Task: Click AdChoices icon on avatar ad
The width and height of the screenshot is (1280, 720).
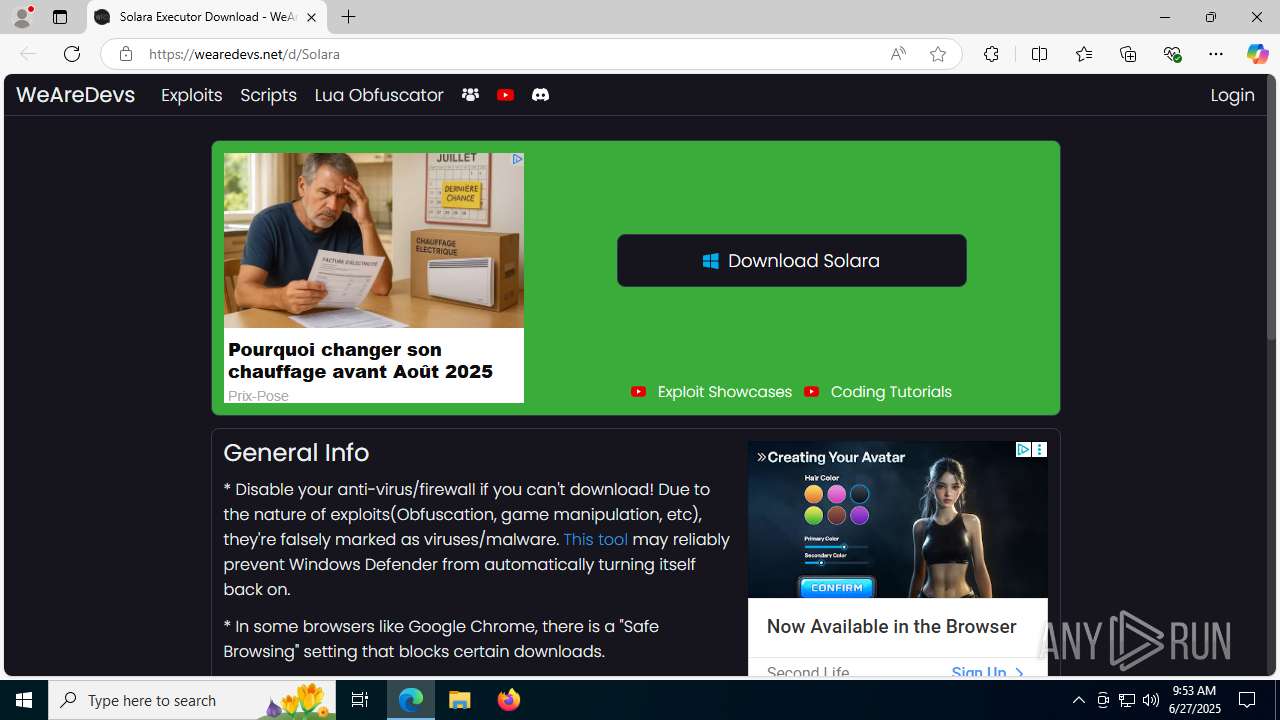Action: click(1023, 450)
